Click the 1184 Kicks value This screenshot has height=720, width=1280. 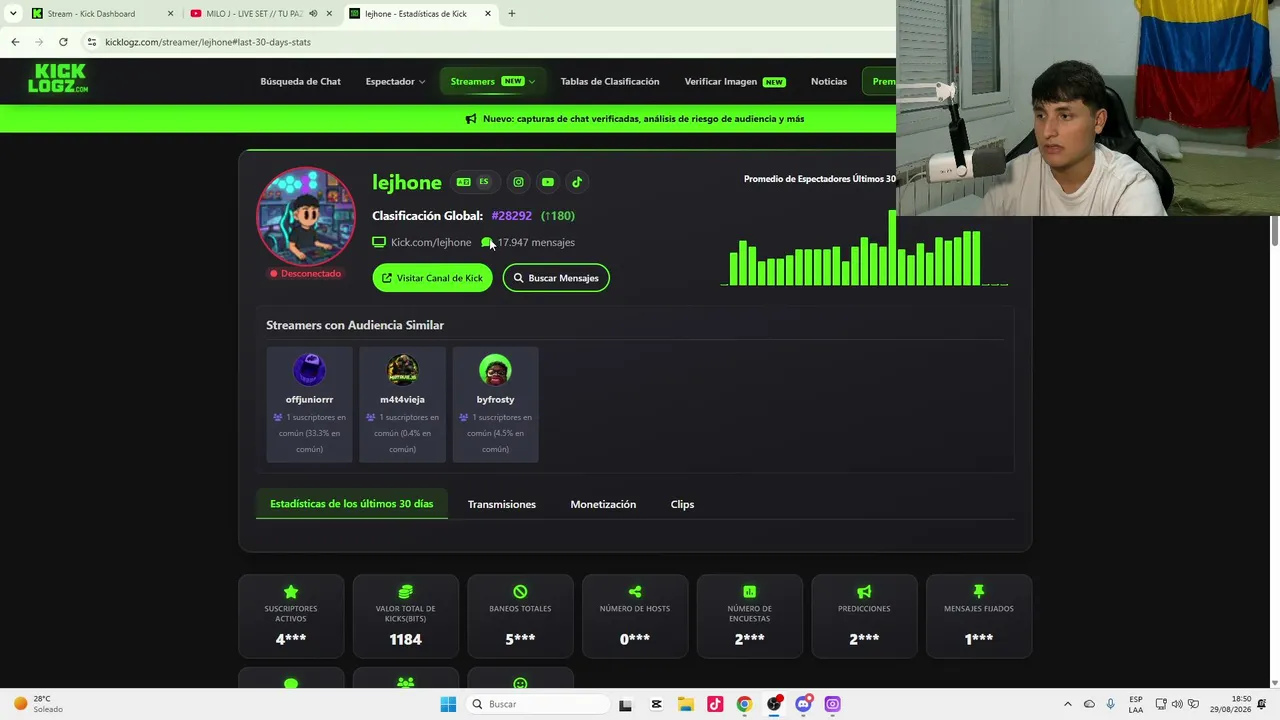405,639
